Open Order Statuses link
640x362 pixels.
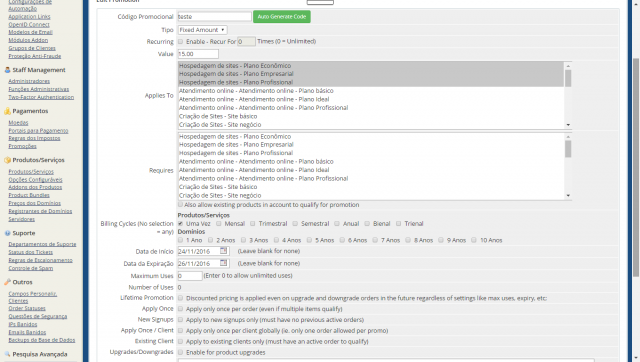[27, 308]
